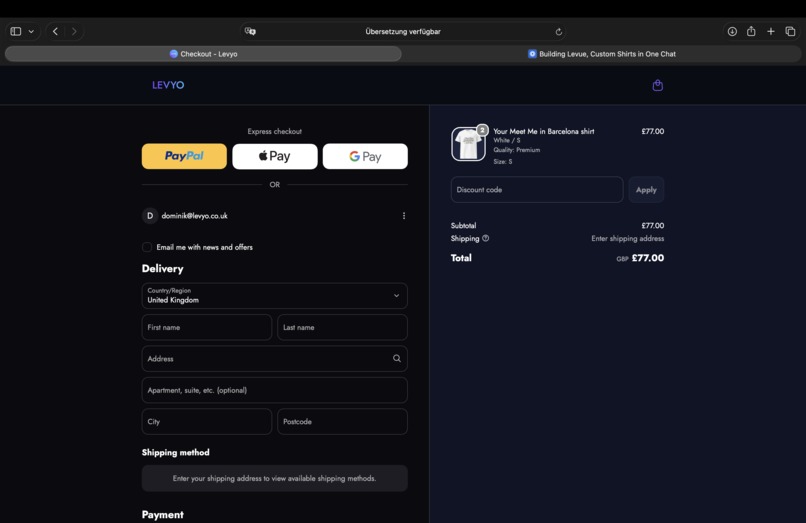This screenshot has height=523, width=806.
Task: Apply the discount code with the Apply button
Action: tap(646, 189)
